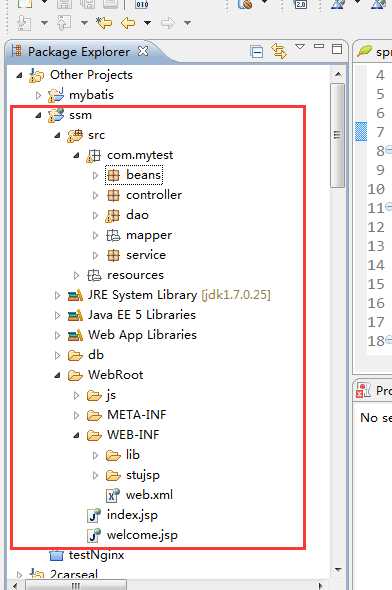Viewport: 392px width, 590px height.
Task: Click the Web App Libraries icon
Action: (75, 335)
